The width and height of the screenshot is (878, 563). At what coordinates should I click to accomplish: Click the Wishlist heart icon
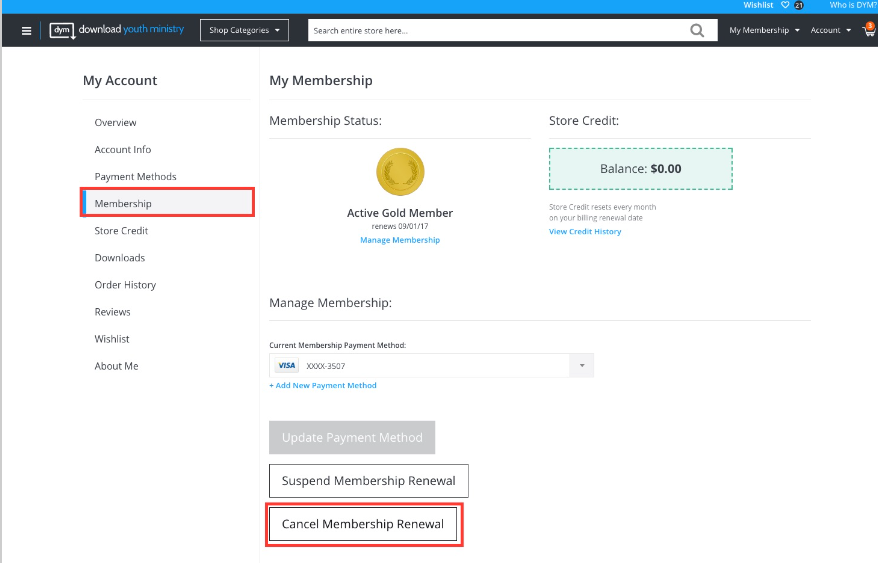(x=783, y=5)
